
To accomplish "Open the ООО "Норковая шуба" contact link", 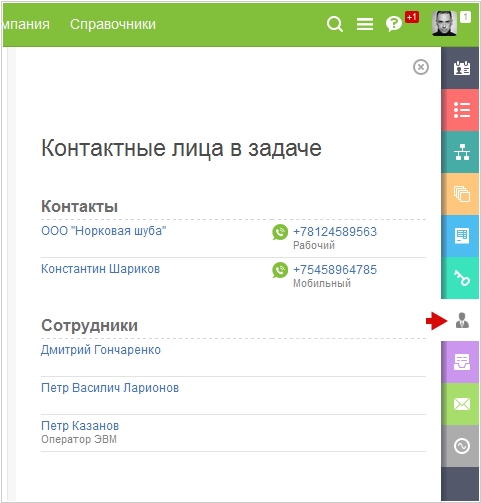I will click(x=104, y=231).
